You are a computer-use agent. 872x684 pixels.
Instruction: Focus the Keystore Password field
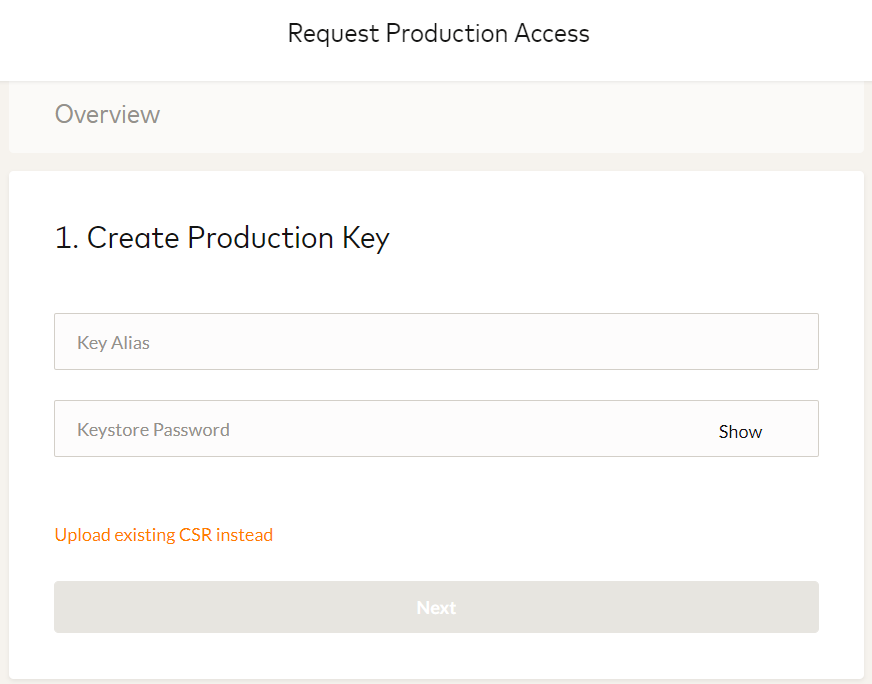point(380,430)
